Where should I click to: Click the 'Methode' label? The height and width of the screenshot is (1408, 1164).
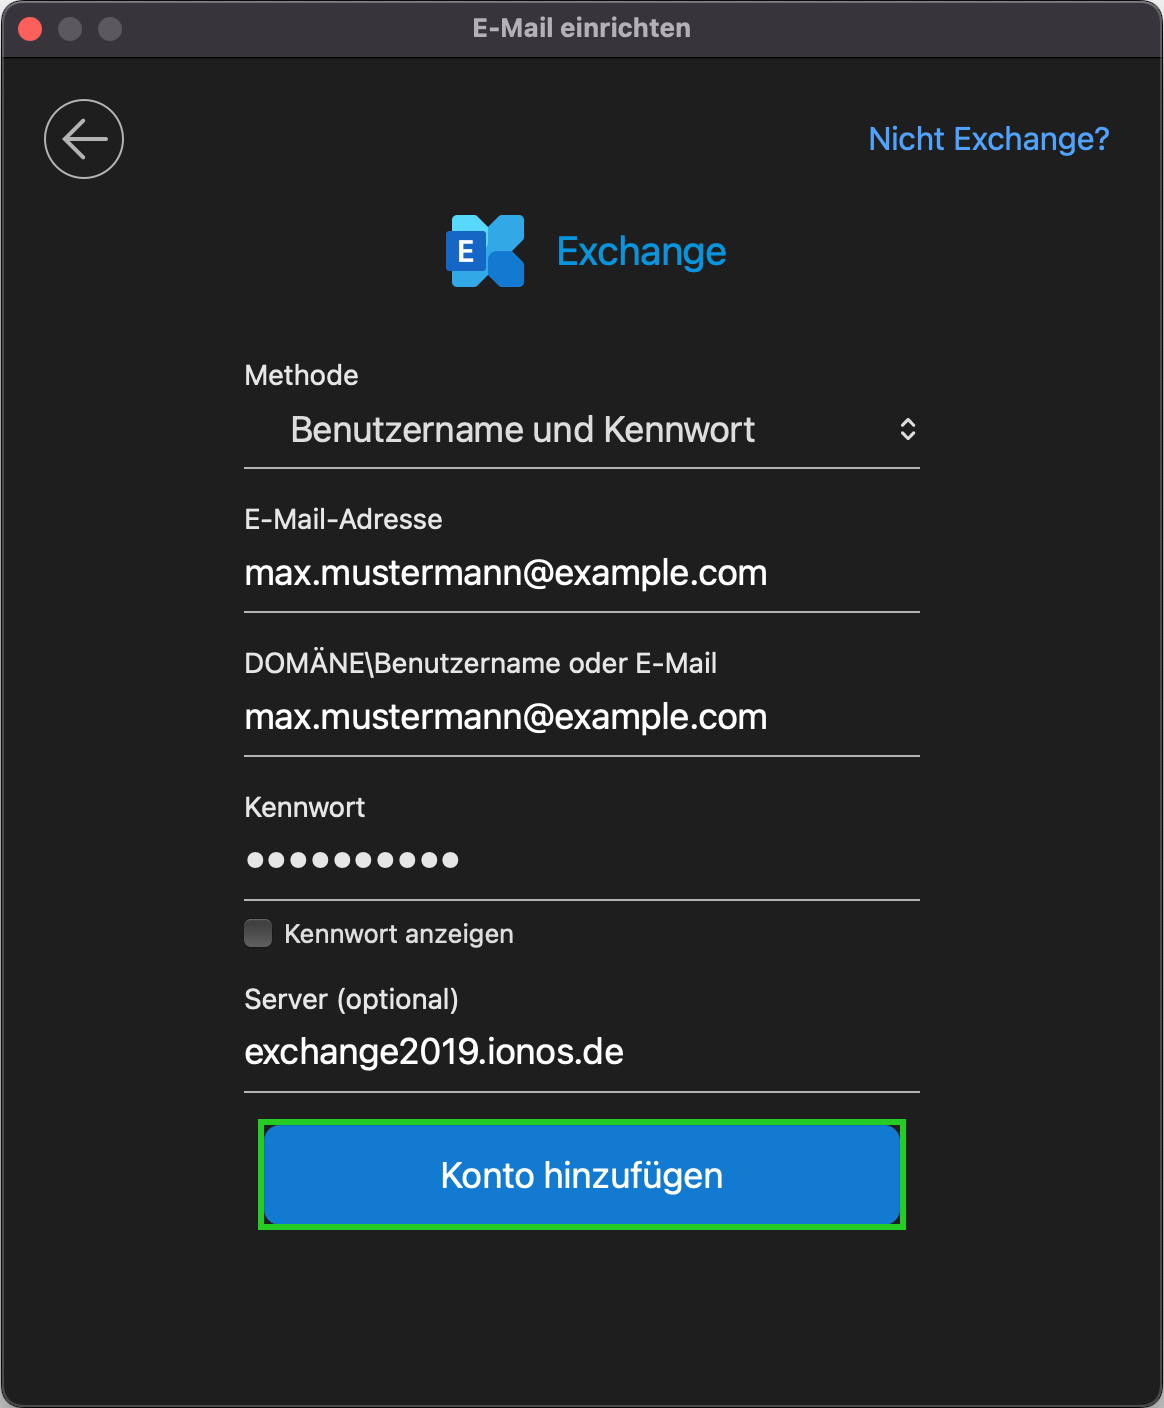301,375
